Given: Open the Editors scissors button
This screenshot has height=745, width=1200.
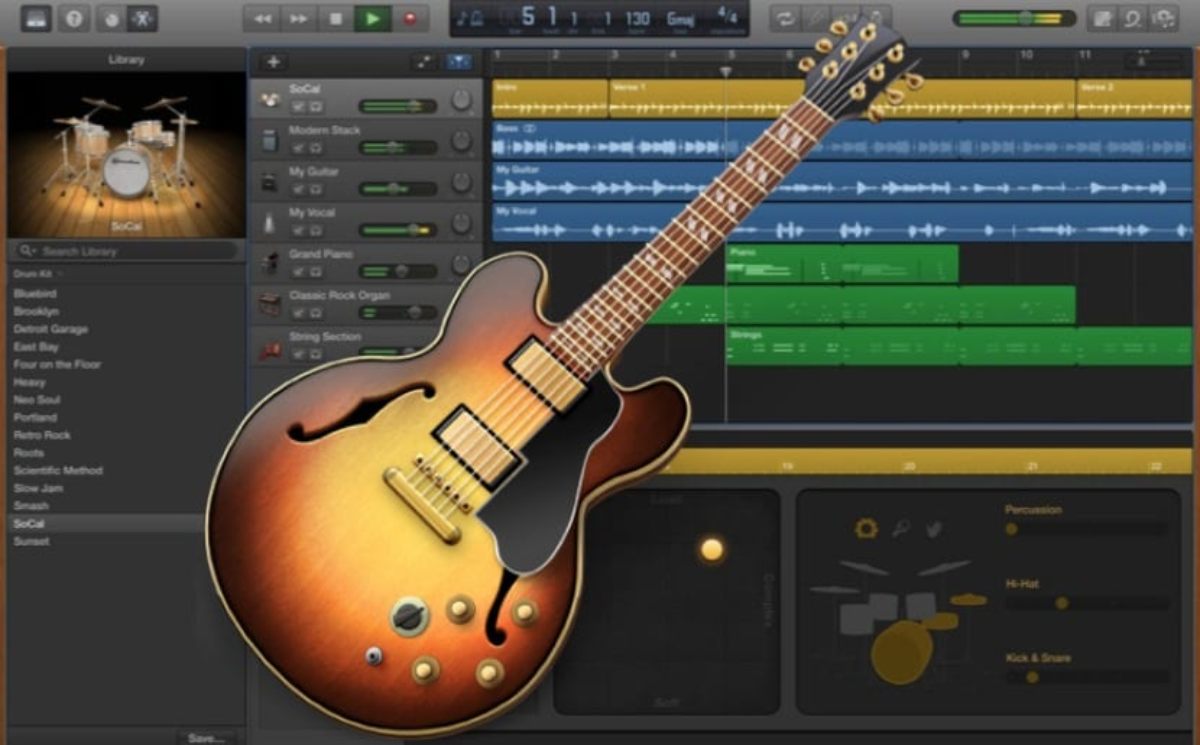Looking at the screenshot, I should tap(143, 18).
